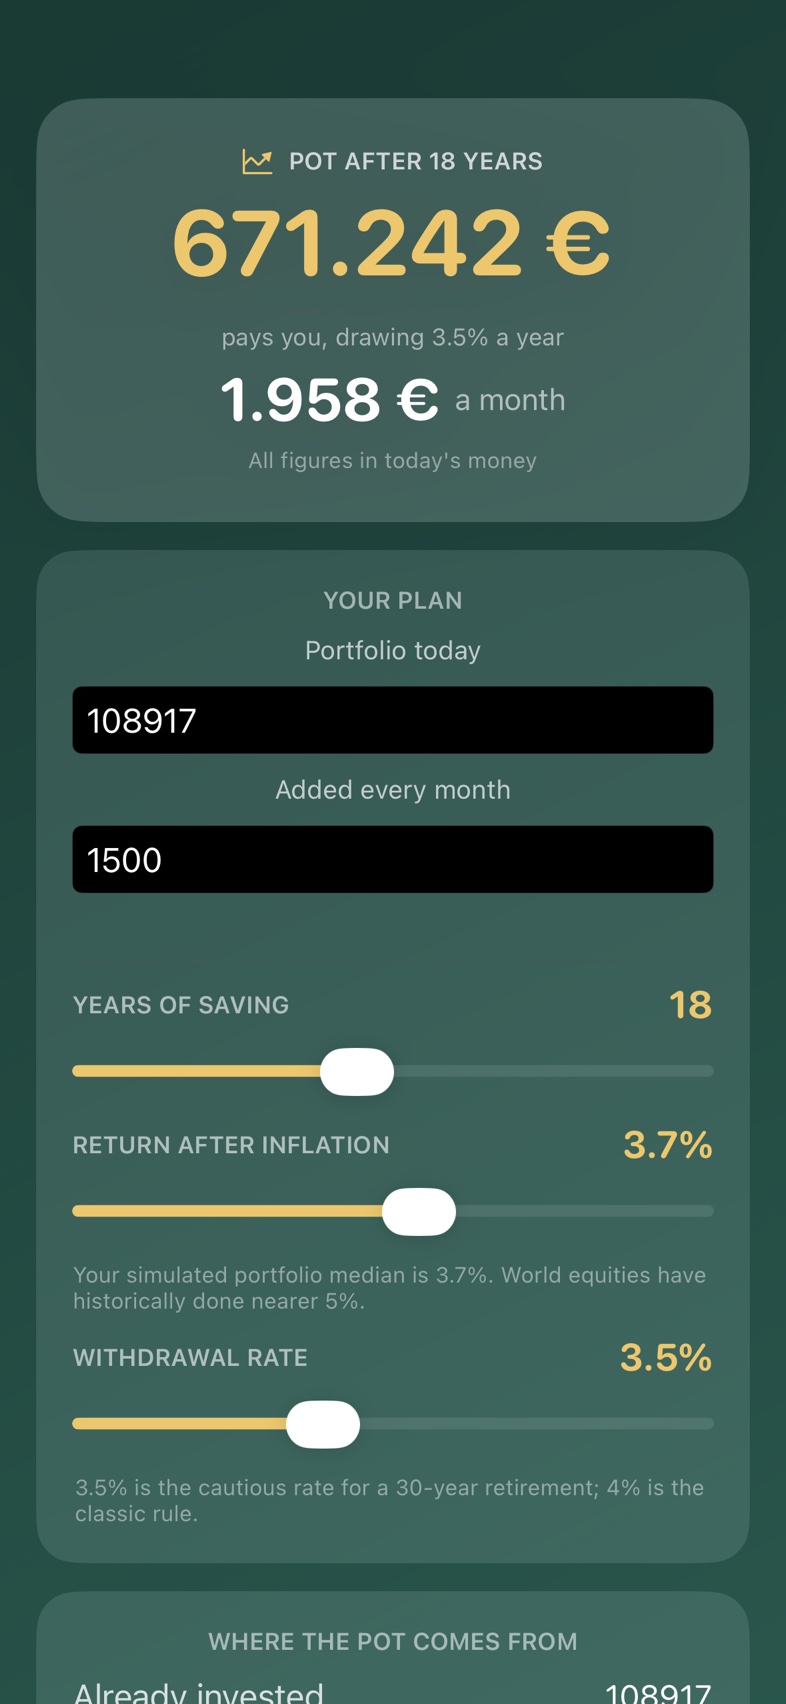Viewport: 786px width, 1704px height.
Task: Click the Portfolio today input field
Action: click(393, 720)
